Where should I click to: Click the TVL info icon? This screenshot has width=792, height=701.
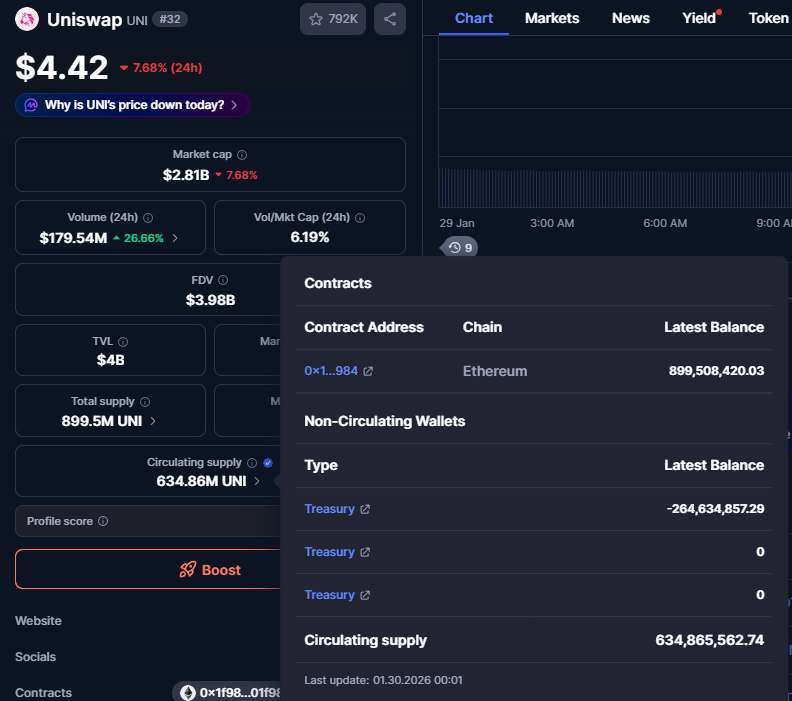point(123,342)
